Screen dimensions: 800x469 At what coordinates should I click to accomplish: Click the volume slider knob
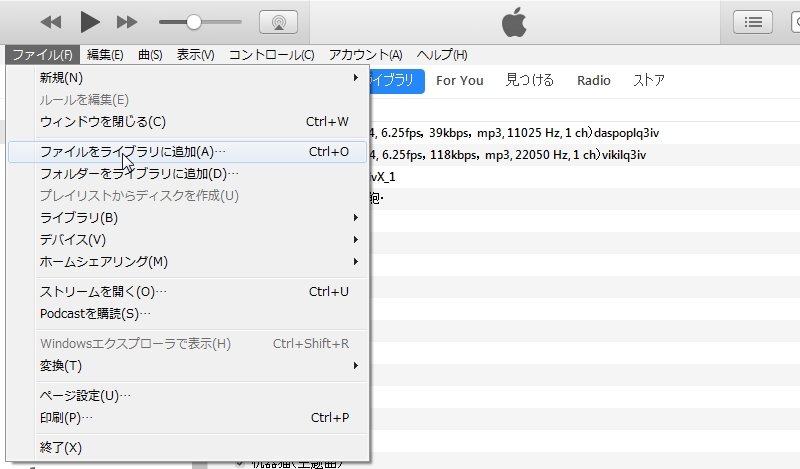pos(193,22)
